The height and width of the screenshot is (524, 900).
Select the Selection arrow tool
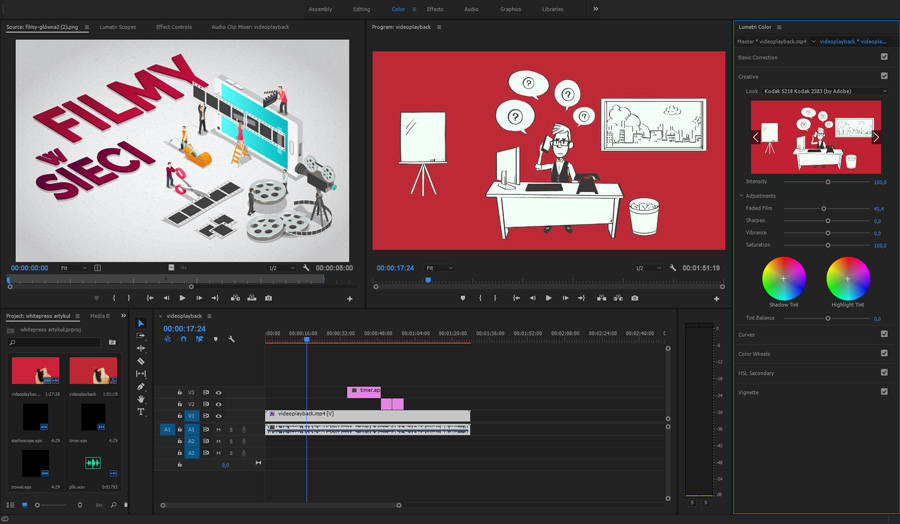141,323
